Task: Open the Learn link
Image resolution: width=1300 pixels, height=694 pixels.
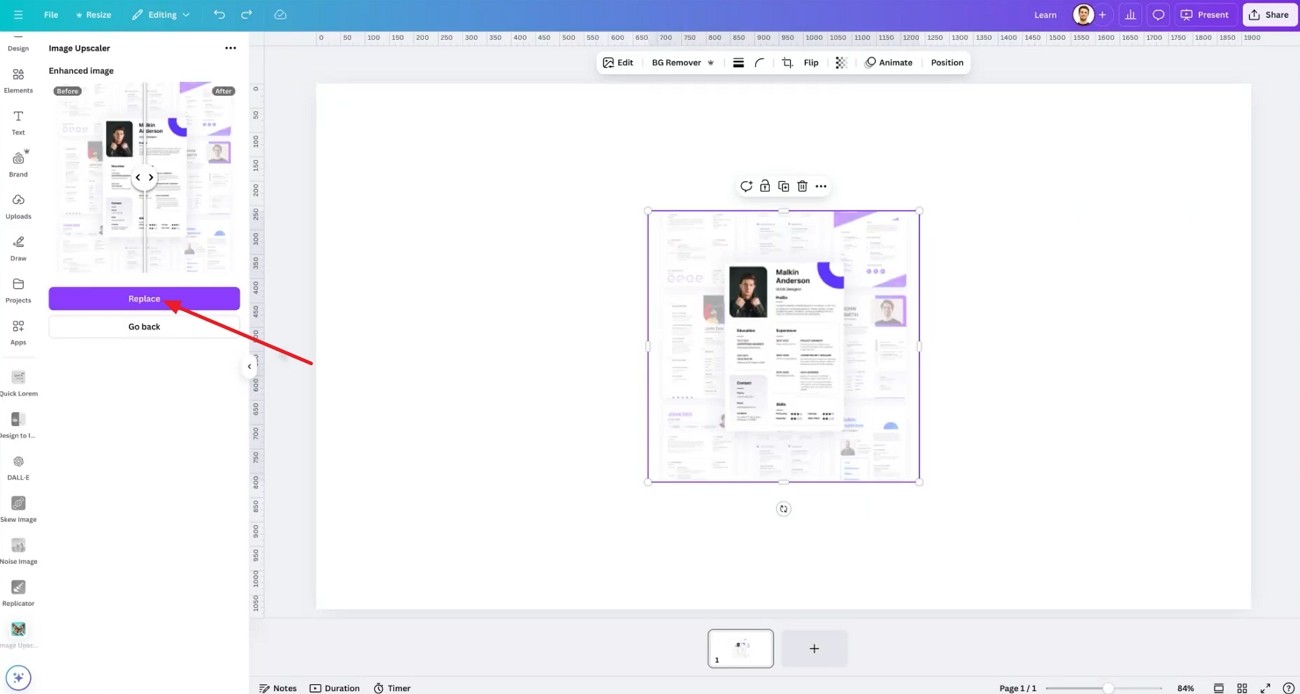Action: pos(1045,15)
